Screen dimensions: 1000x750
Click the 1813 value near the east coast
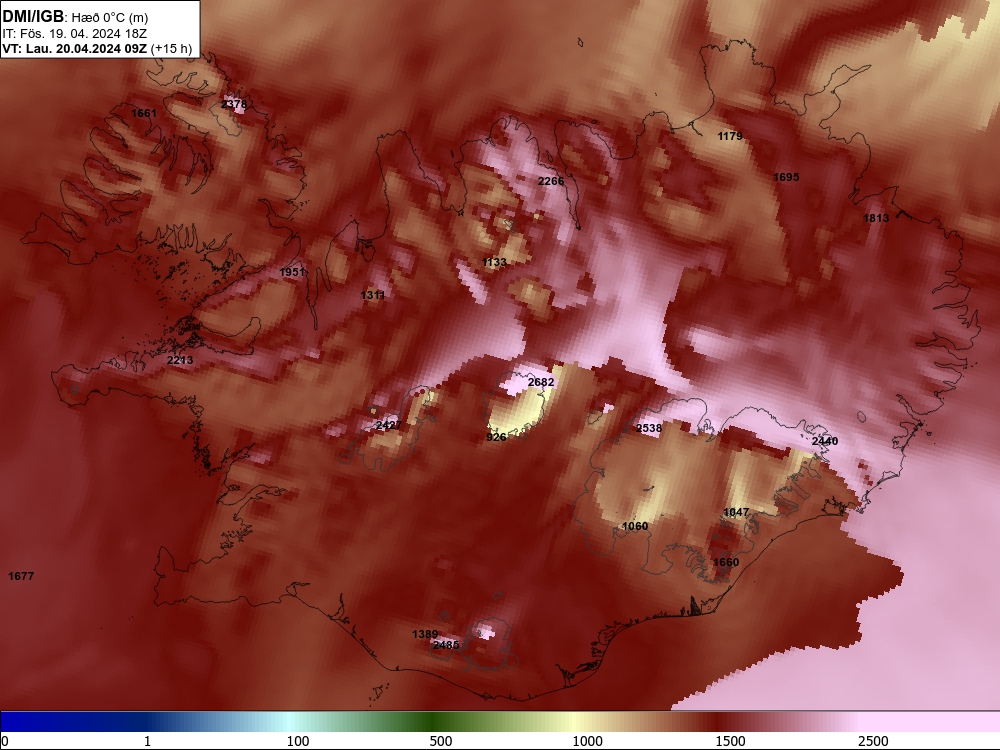(876, 217)
